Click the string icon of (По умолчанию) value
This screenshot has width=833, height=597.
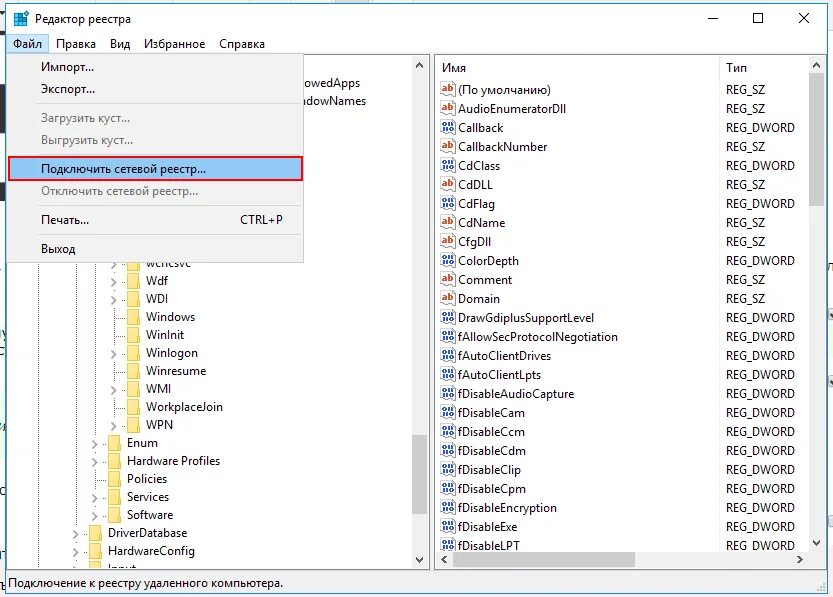tap(448, 89)
